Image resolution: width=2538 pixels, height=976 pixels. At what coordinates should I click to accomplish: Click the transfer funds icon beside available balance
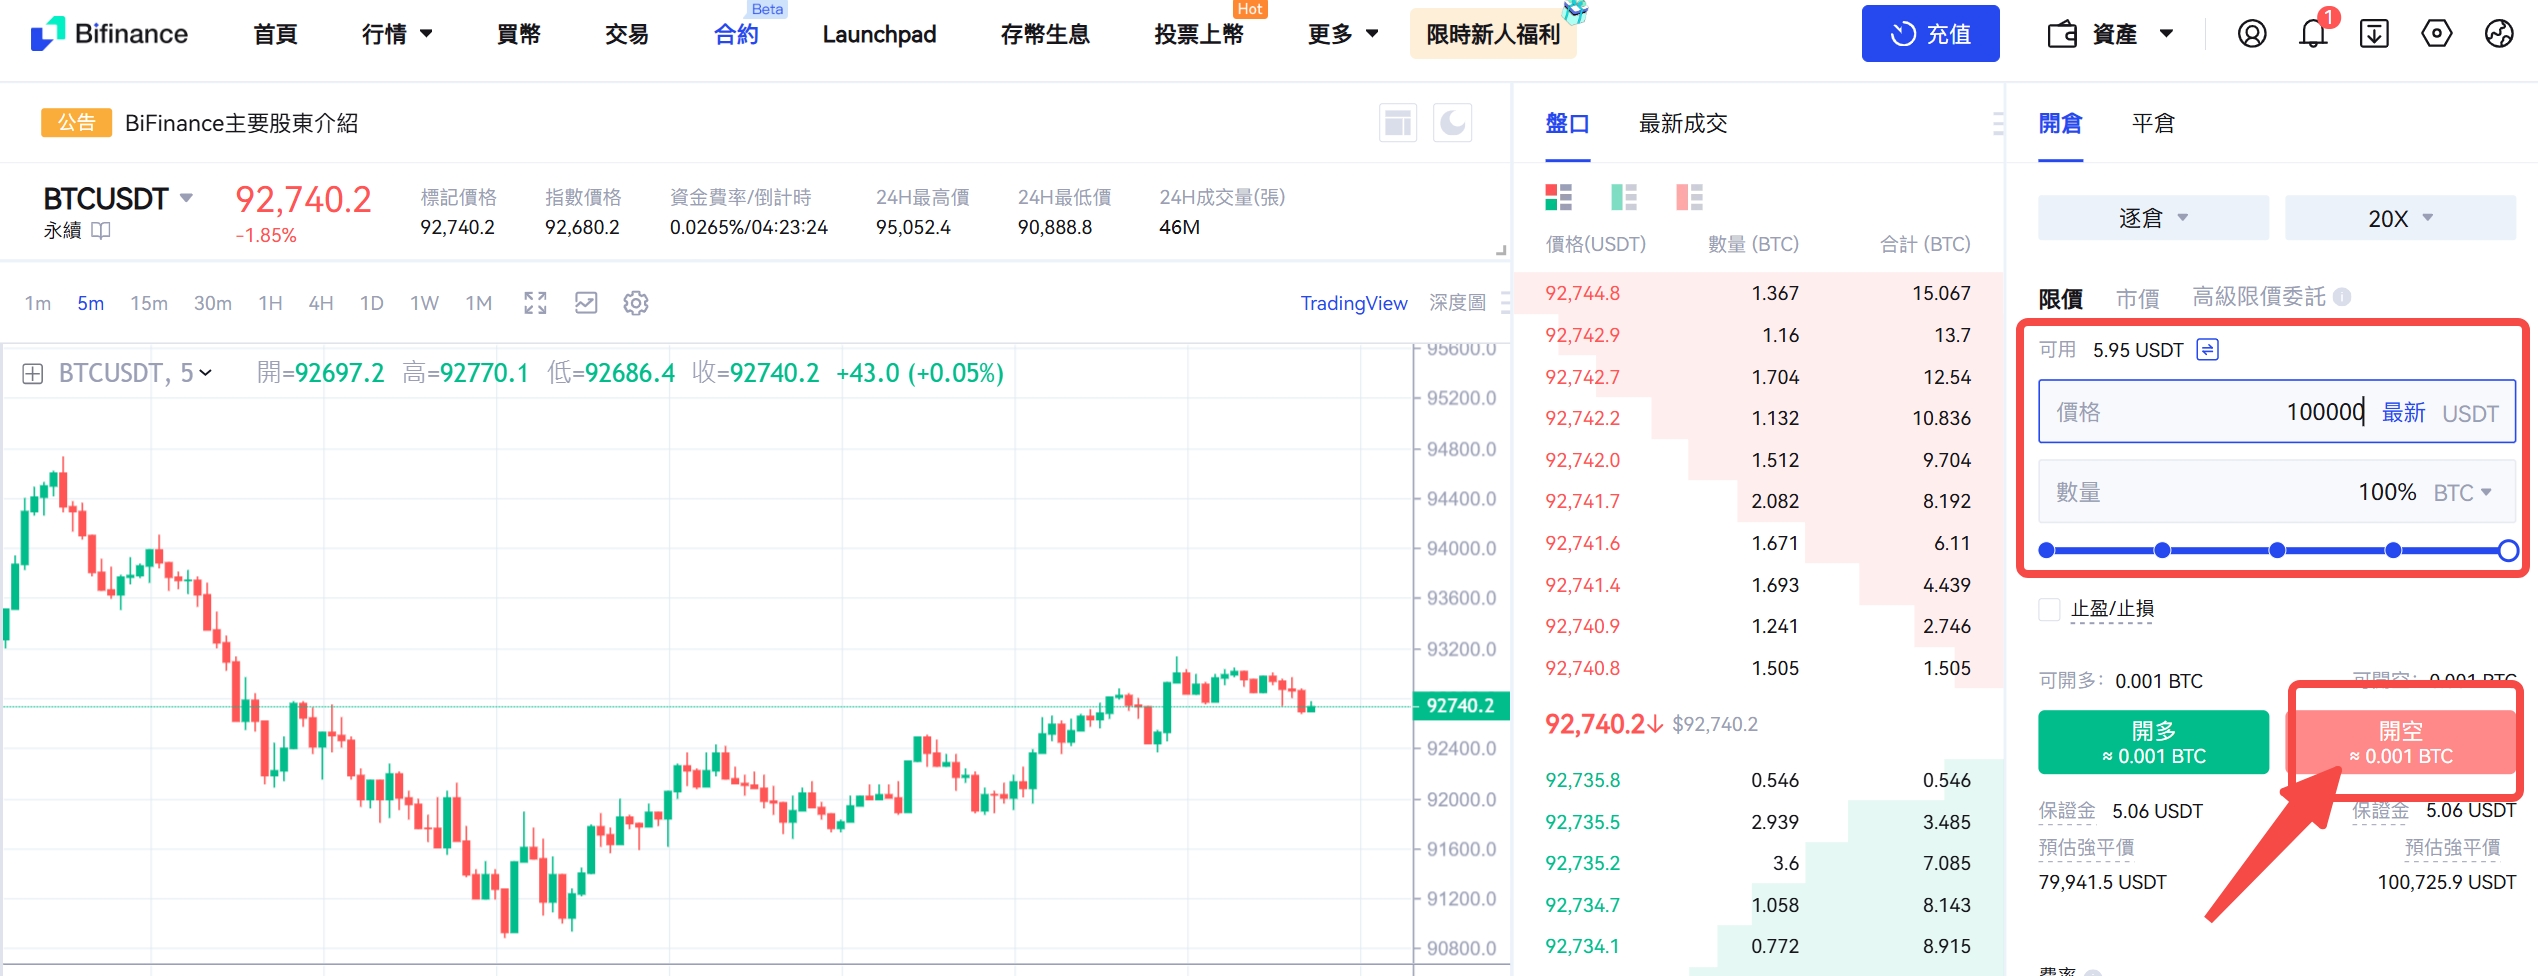[x=2207, y=349]
